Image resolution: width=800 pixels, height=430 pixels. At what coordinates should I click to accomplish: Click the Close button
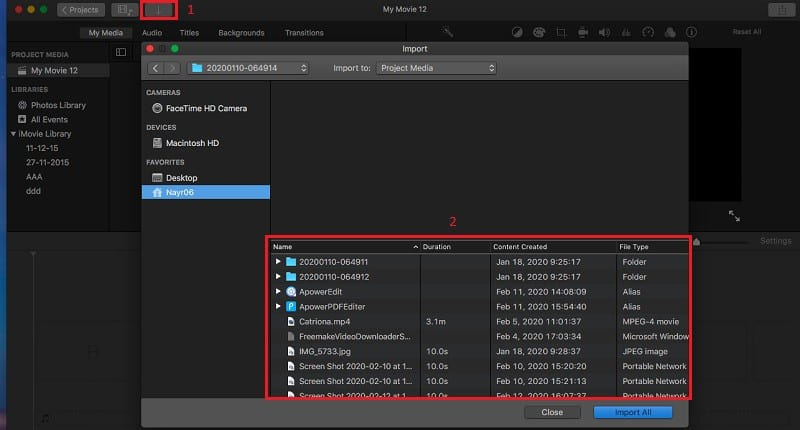(x=552, y=412)
